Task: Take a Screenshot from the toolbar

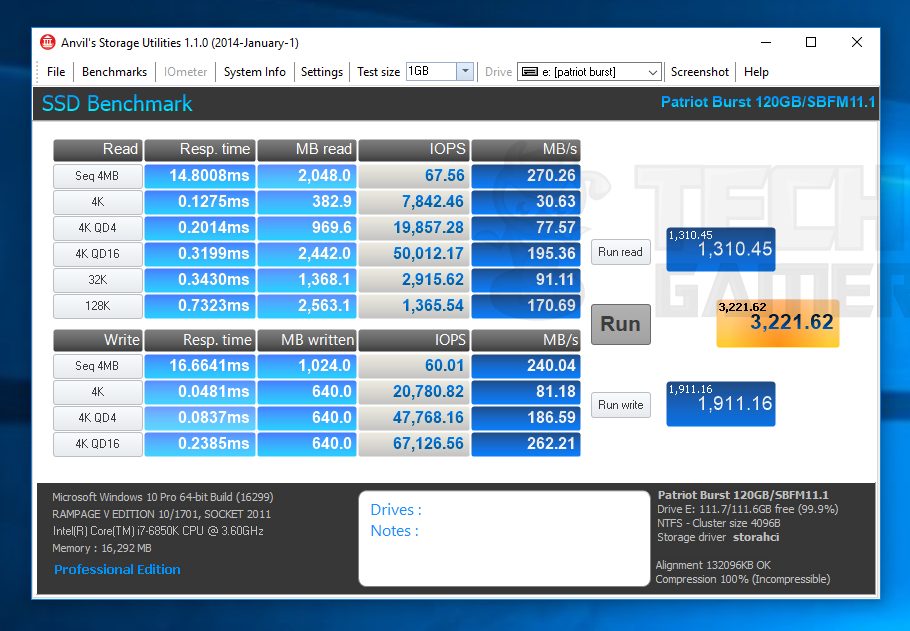Action: (x=699, y=72)
